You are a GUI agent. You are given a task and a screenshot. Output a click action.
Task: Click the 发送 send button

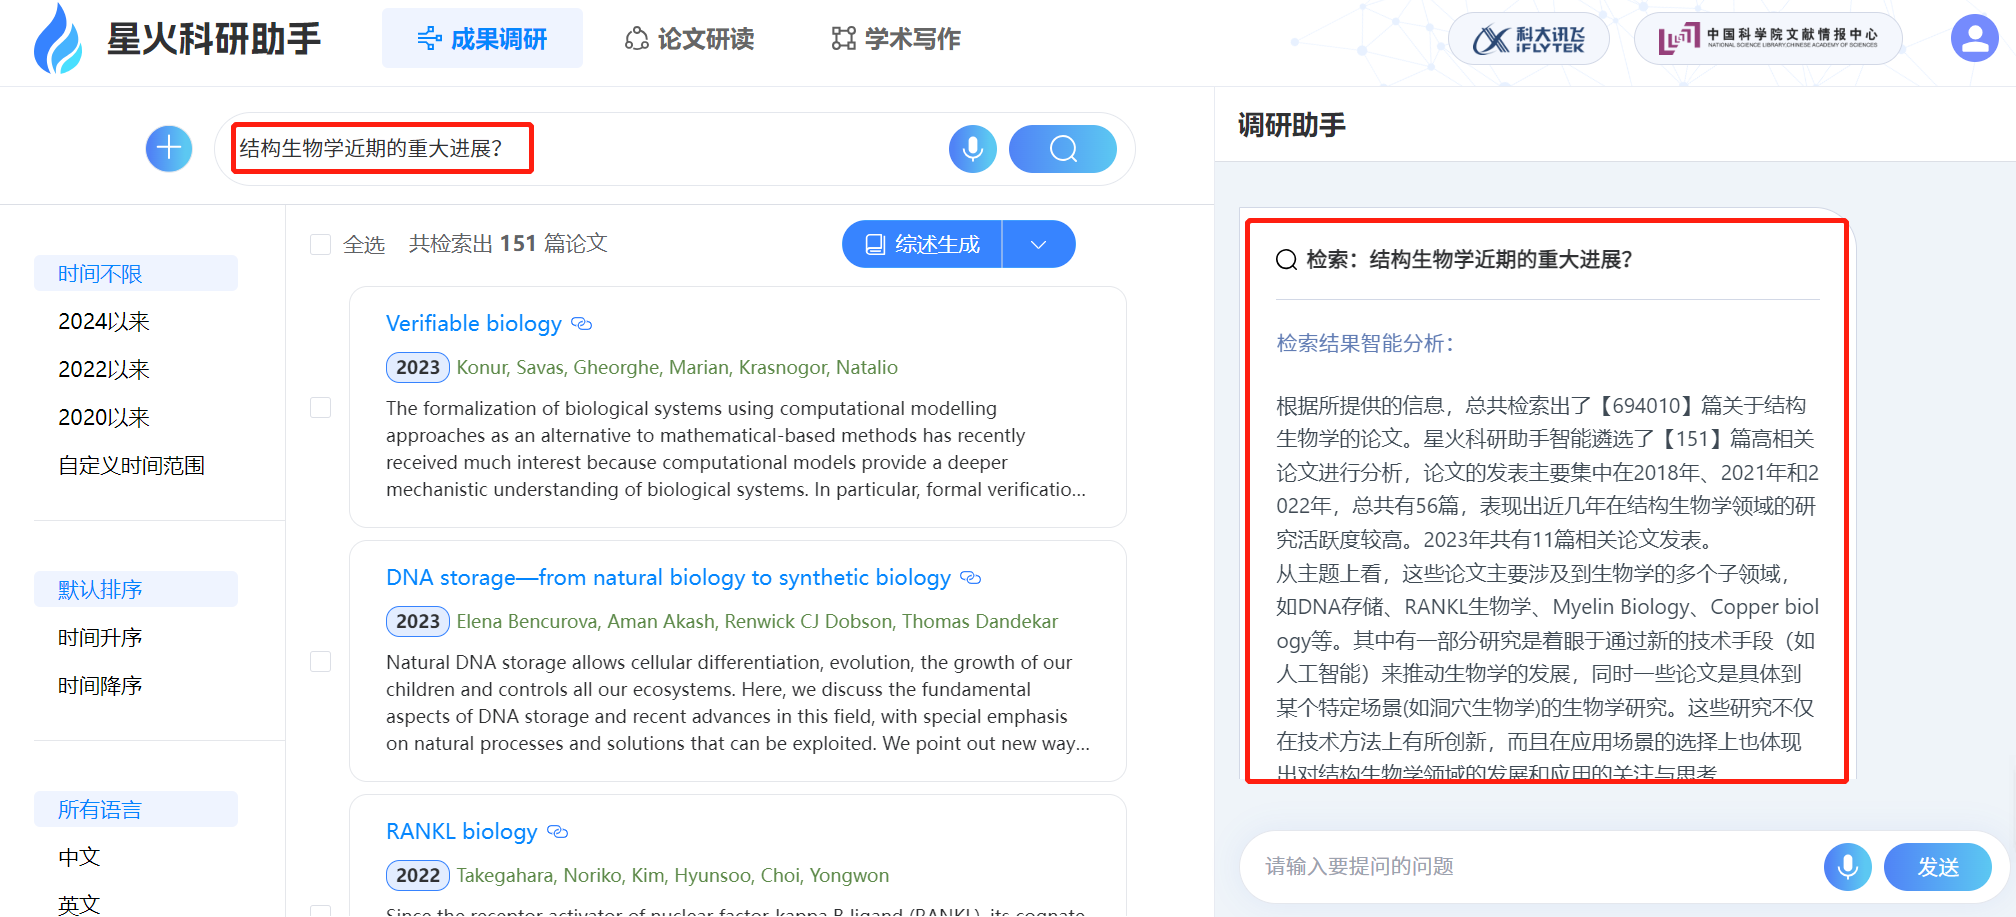(x=1937, y=867)
